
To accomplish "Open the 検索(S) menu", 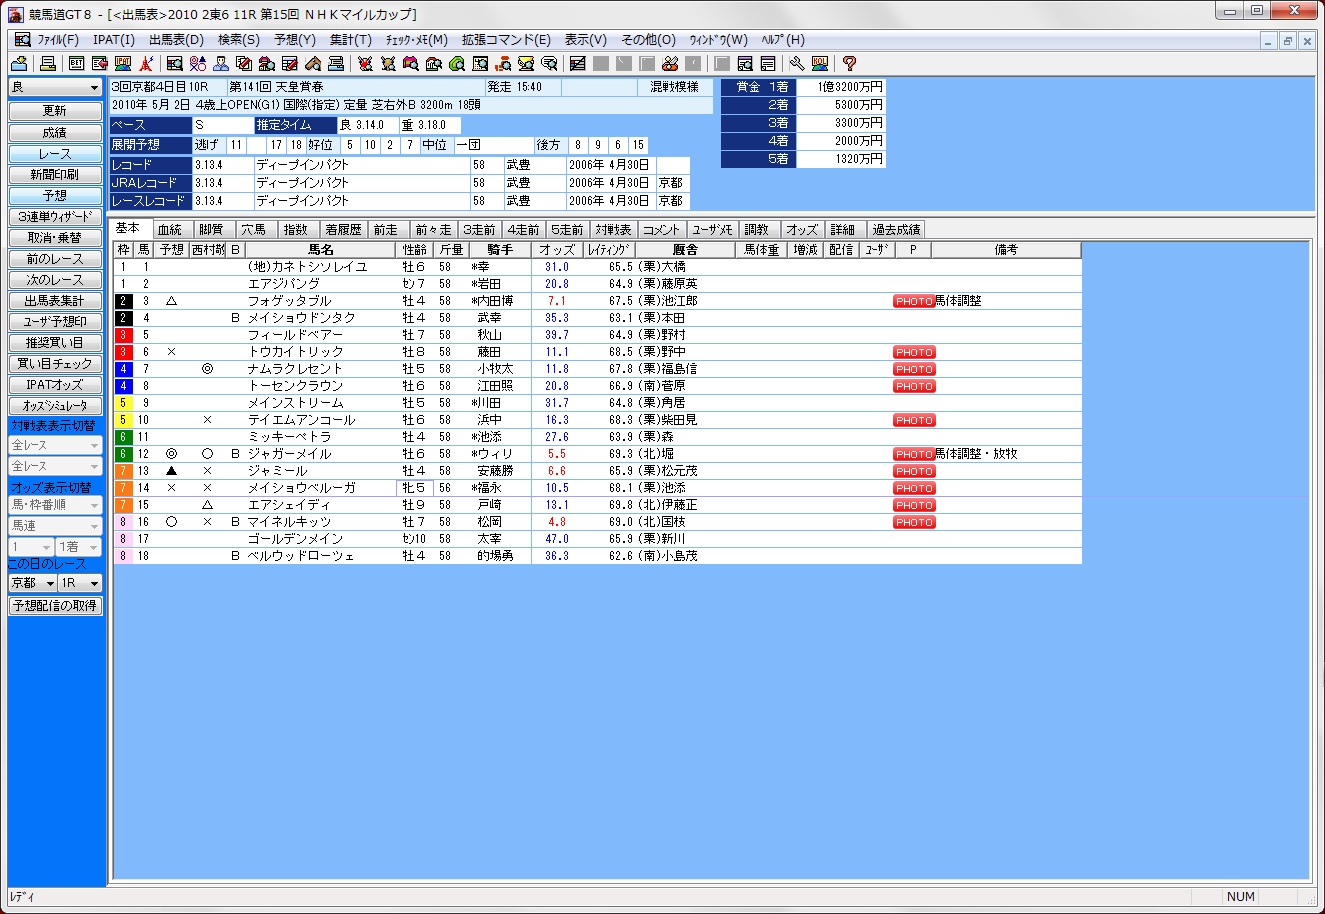I will pos(239,40).
